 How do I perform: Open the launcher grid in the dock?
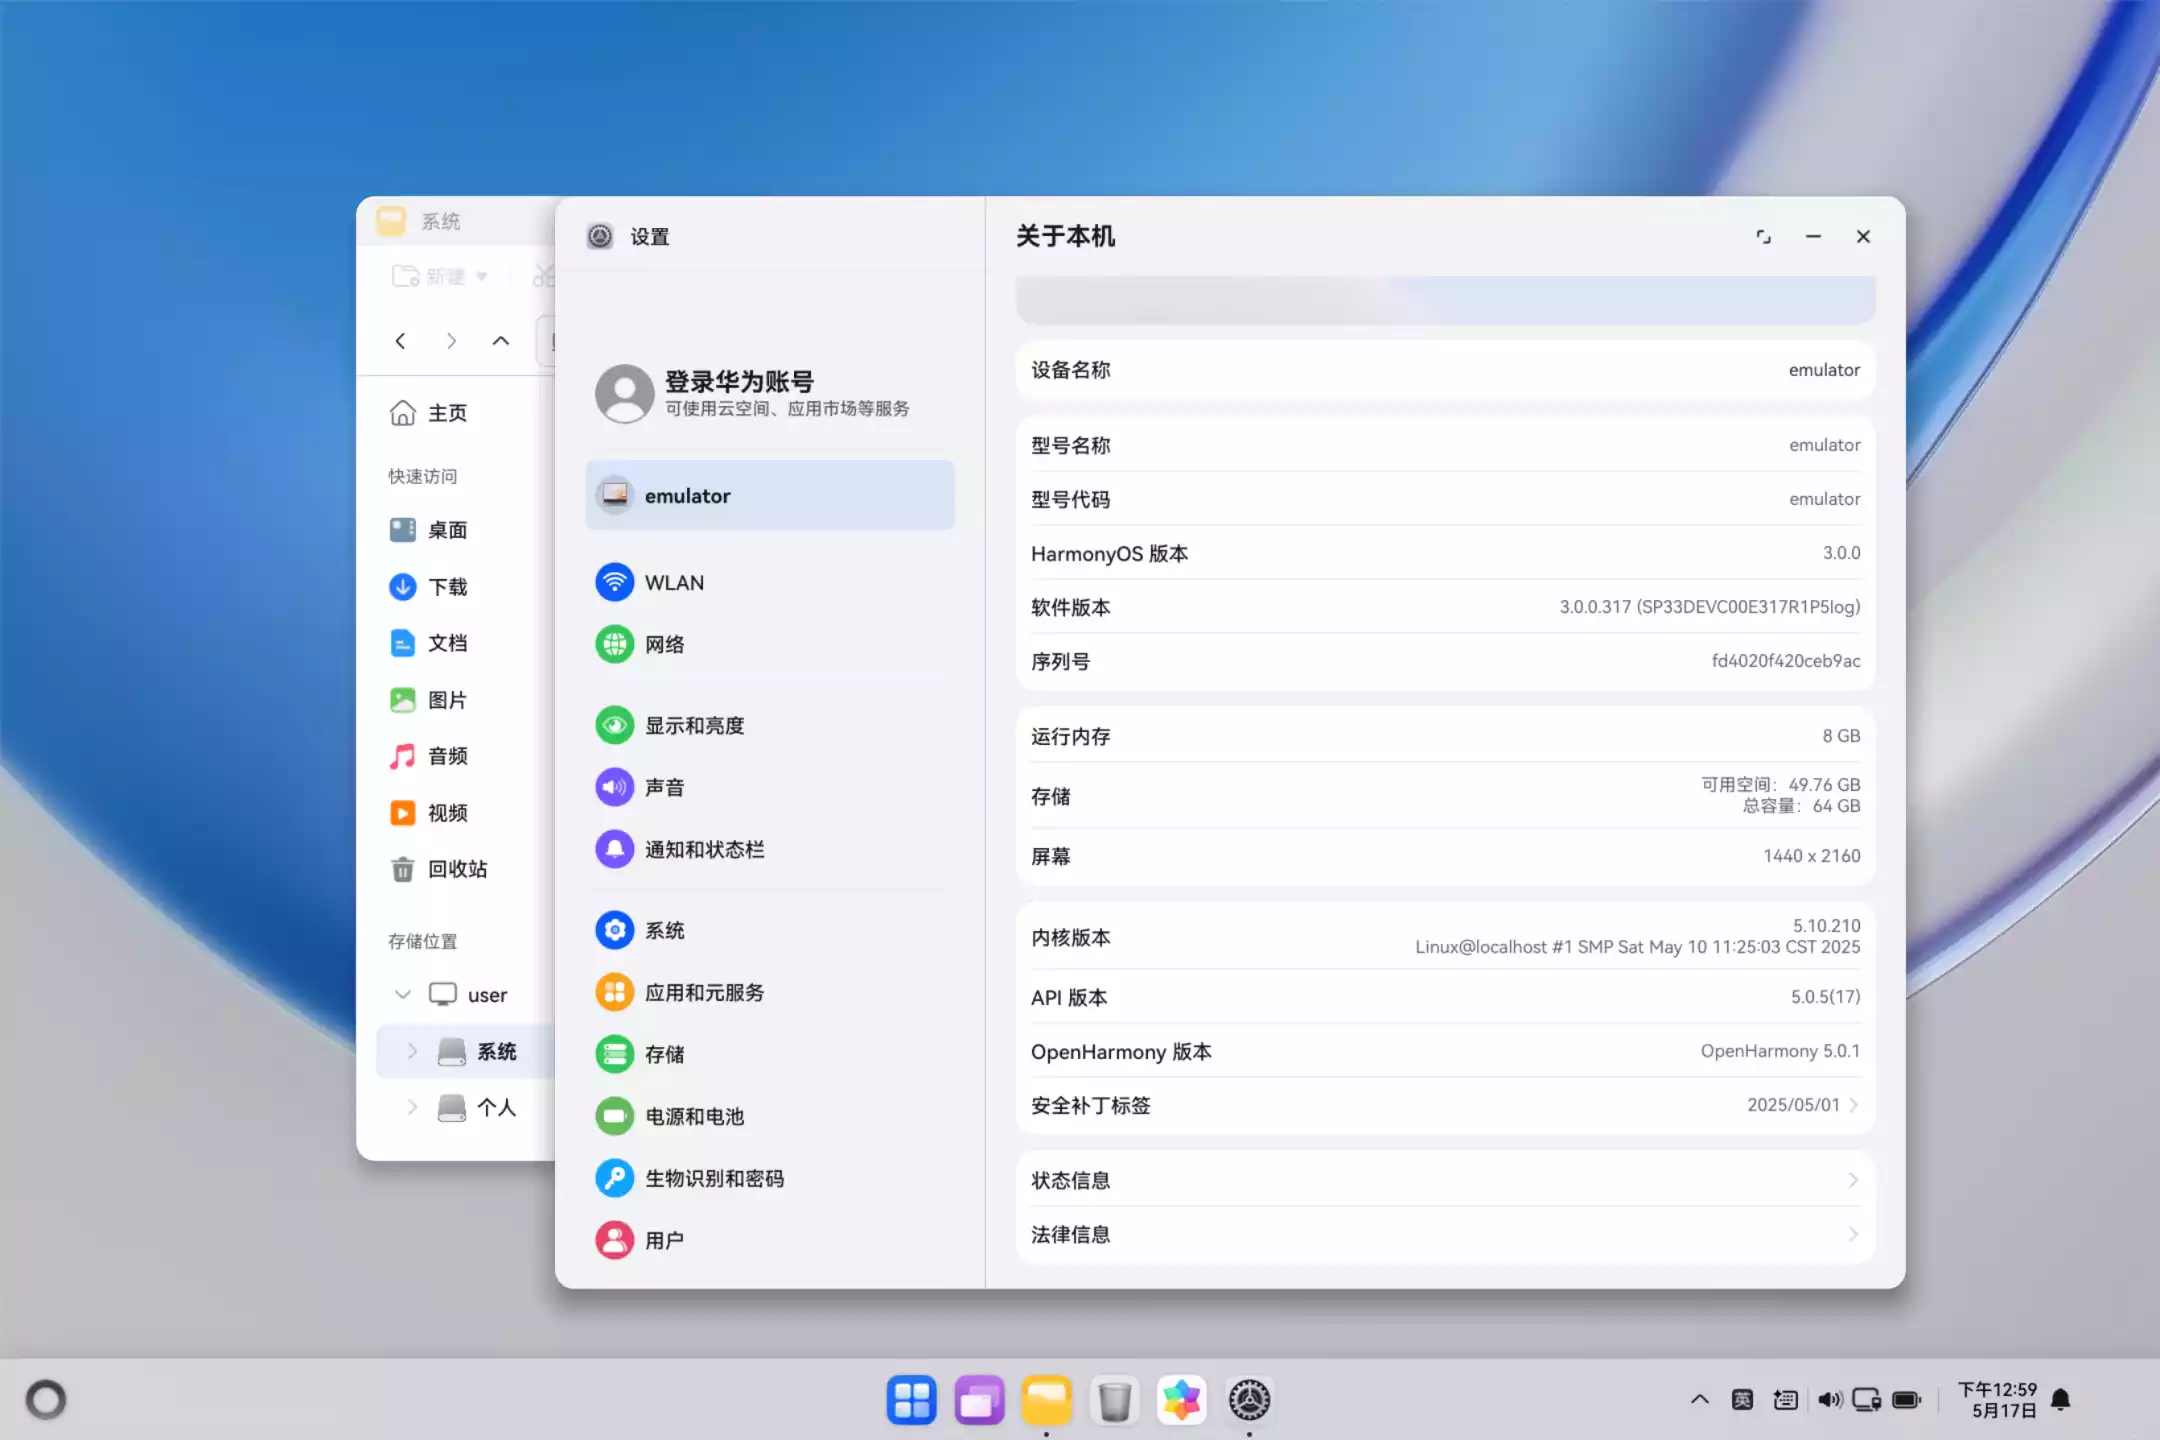tap(911, 1399)
